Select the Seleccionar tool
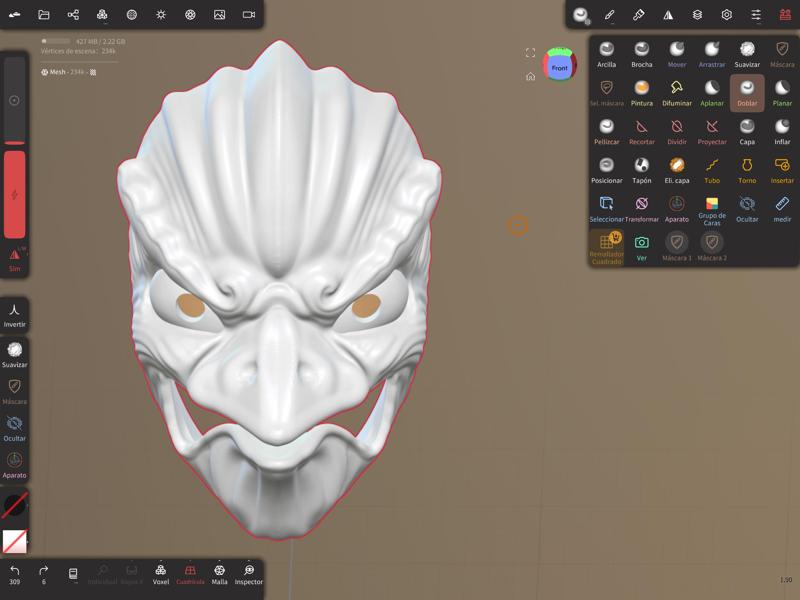 pyautogui.click(x=606, y=209)
